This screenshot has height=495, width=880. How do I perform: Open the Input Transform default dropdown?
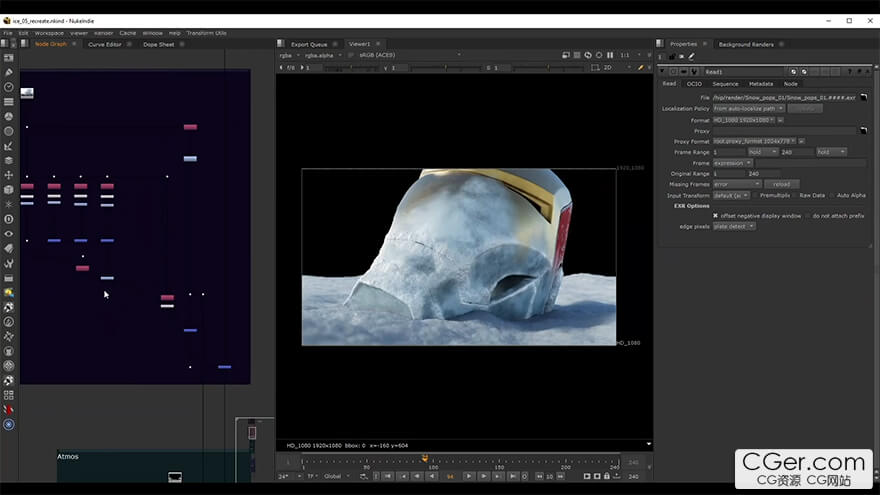731,195
